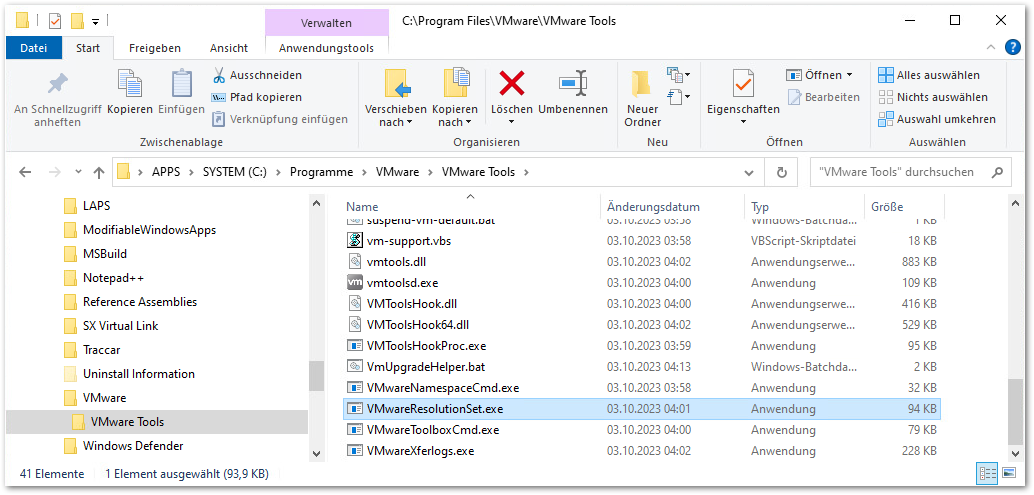
Task: Click SYSTEM (C:) in address bar
Action: (236, 173)
